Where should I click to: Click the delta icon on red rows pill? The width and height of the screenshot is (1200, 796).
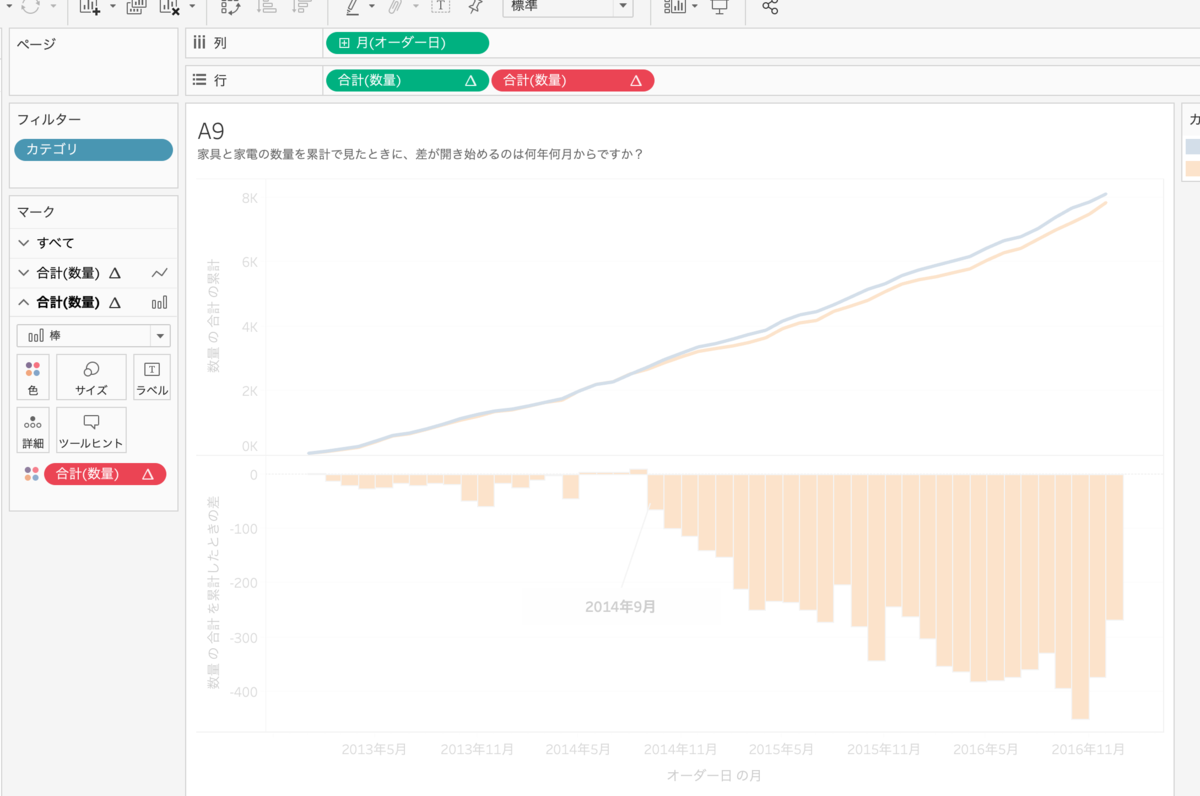pos(636,81)
